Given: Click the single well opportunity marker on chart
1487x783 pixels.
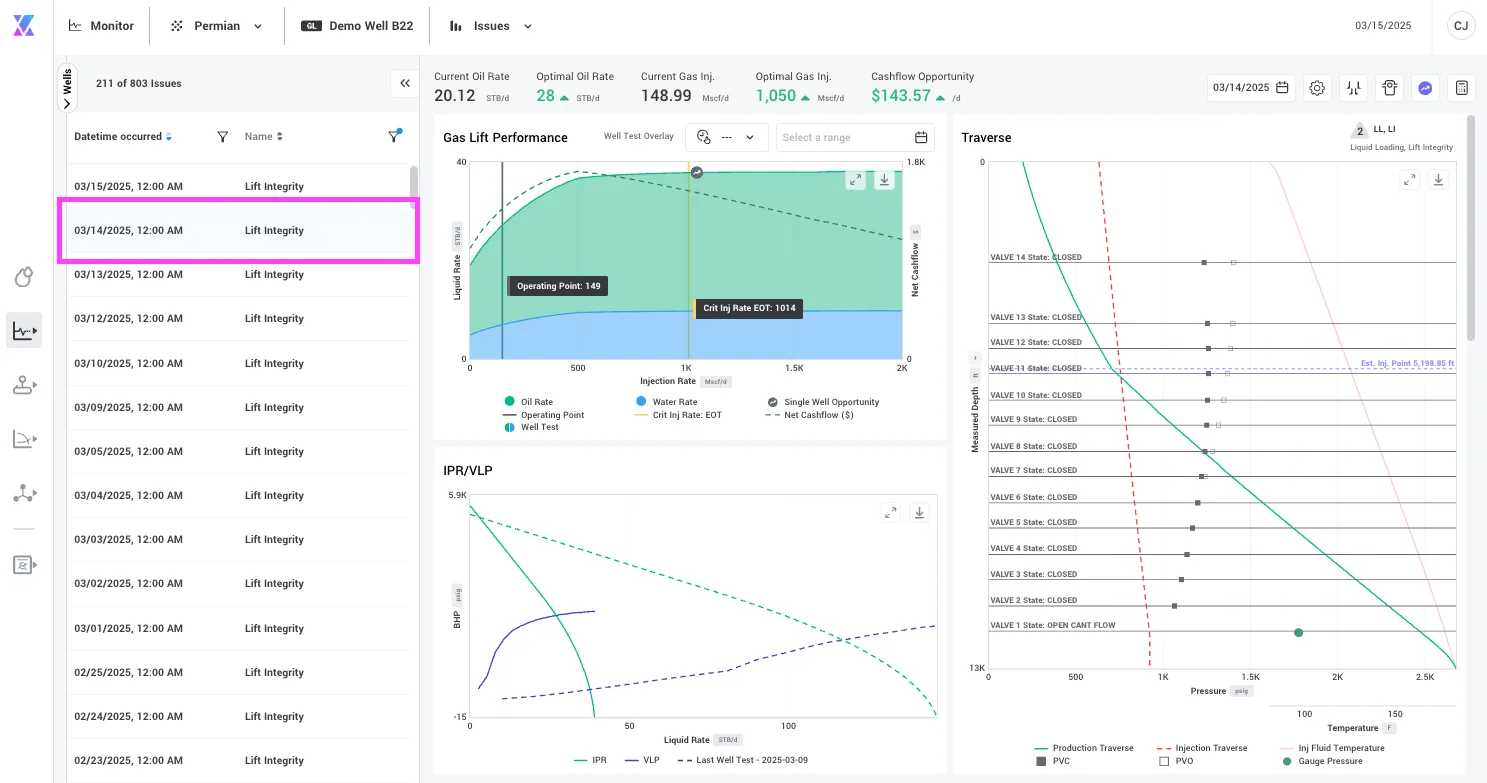Looking at the screenshot, I should point(697,173).
